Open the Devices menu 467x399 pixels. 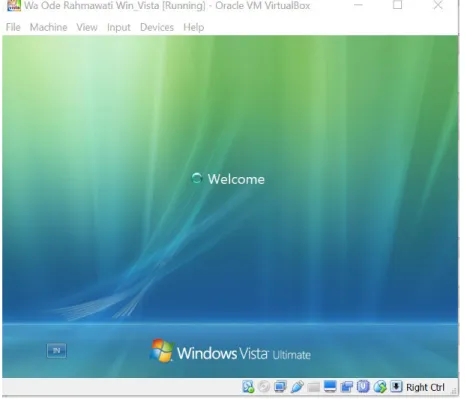tap(157, 27)
